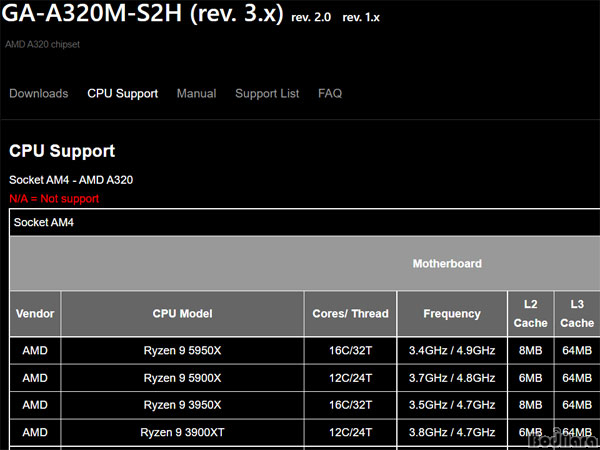Click the Frequency column header
The height and width of the screenshot is (450, 600).
click(452, 314)
